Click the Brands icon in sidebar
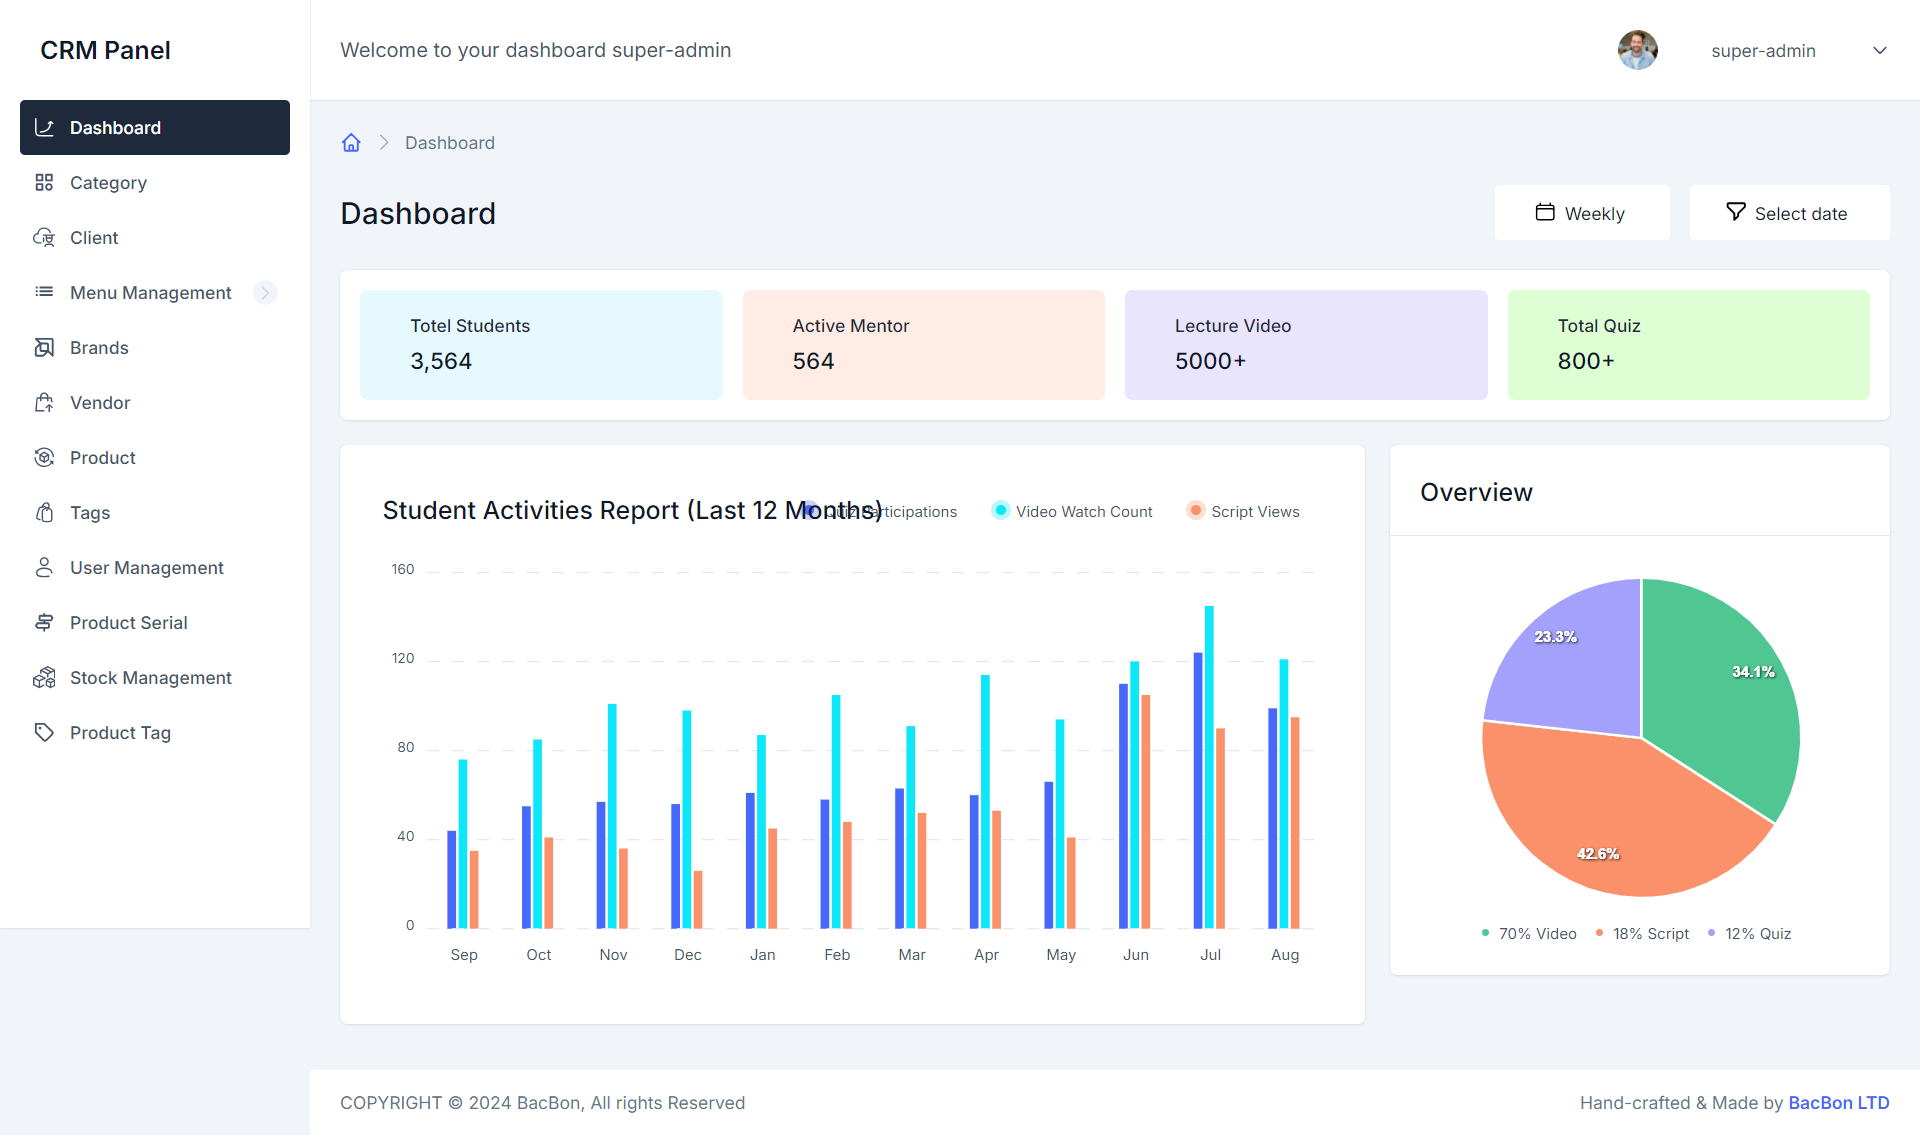The height and width of the screenshot is (1135, 1920). (44, 347)
